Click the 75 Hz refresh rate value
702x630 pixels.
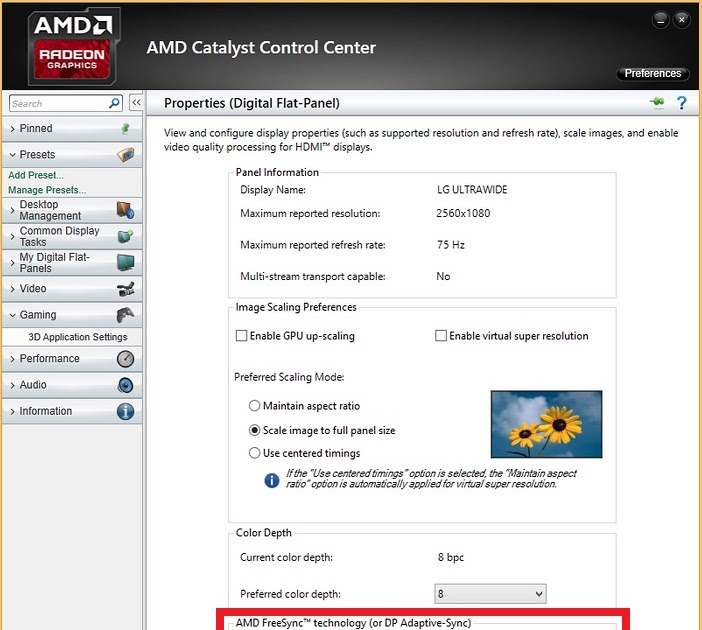[451, 245]
